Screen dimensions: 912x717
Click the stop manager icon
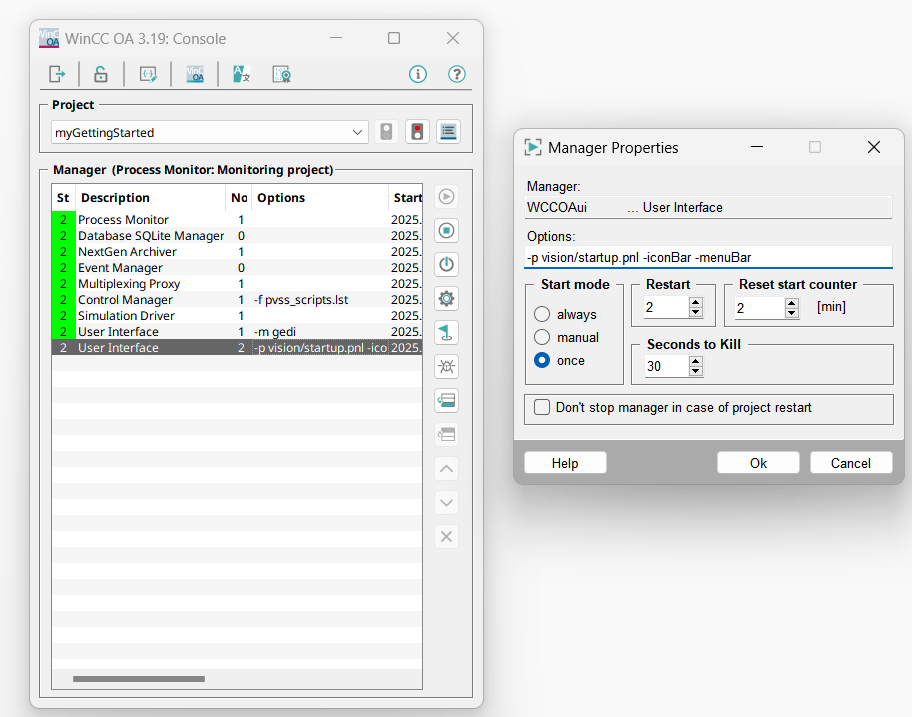[x=446, y=231]
